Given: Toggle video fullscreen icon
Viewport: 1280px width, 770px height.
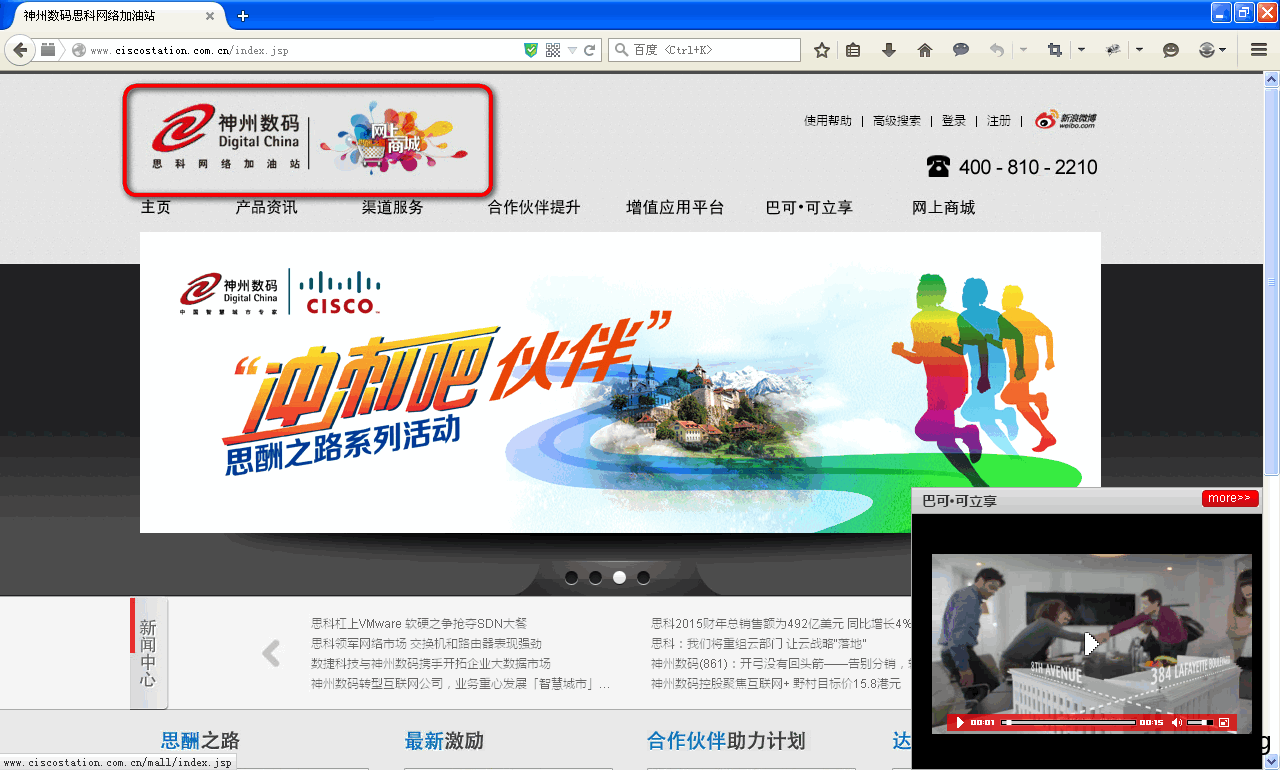Looking at the screenshot, I should click(1223, 722).
